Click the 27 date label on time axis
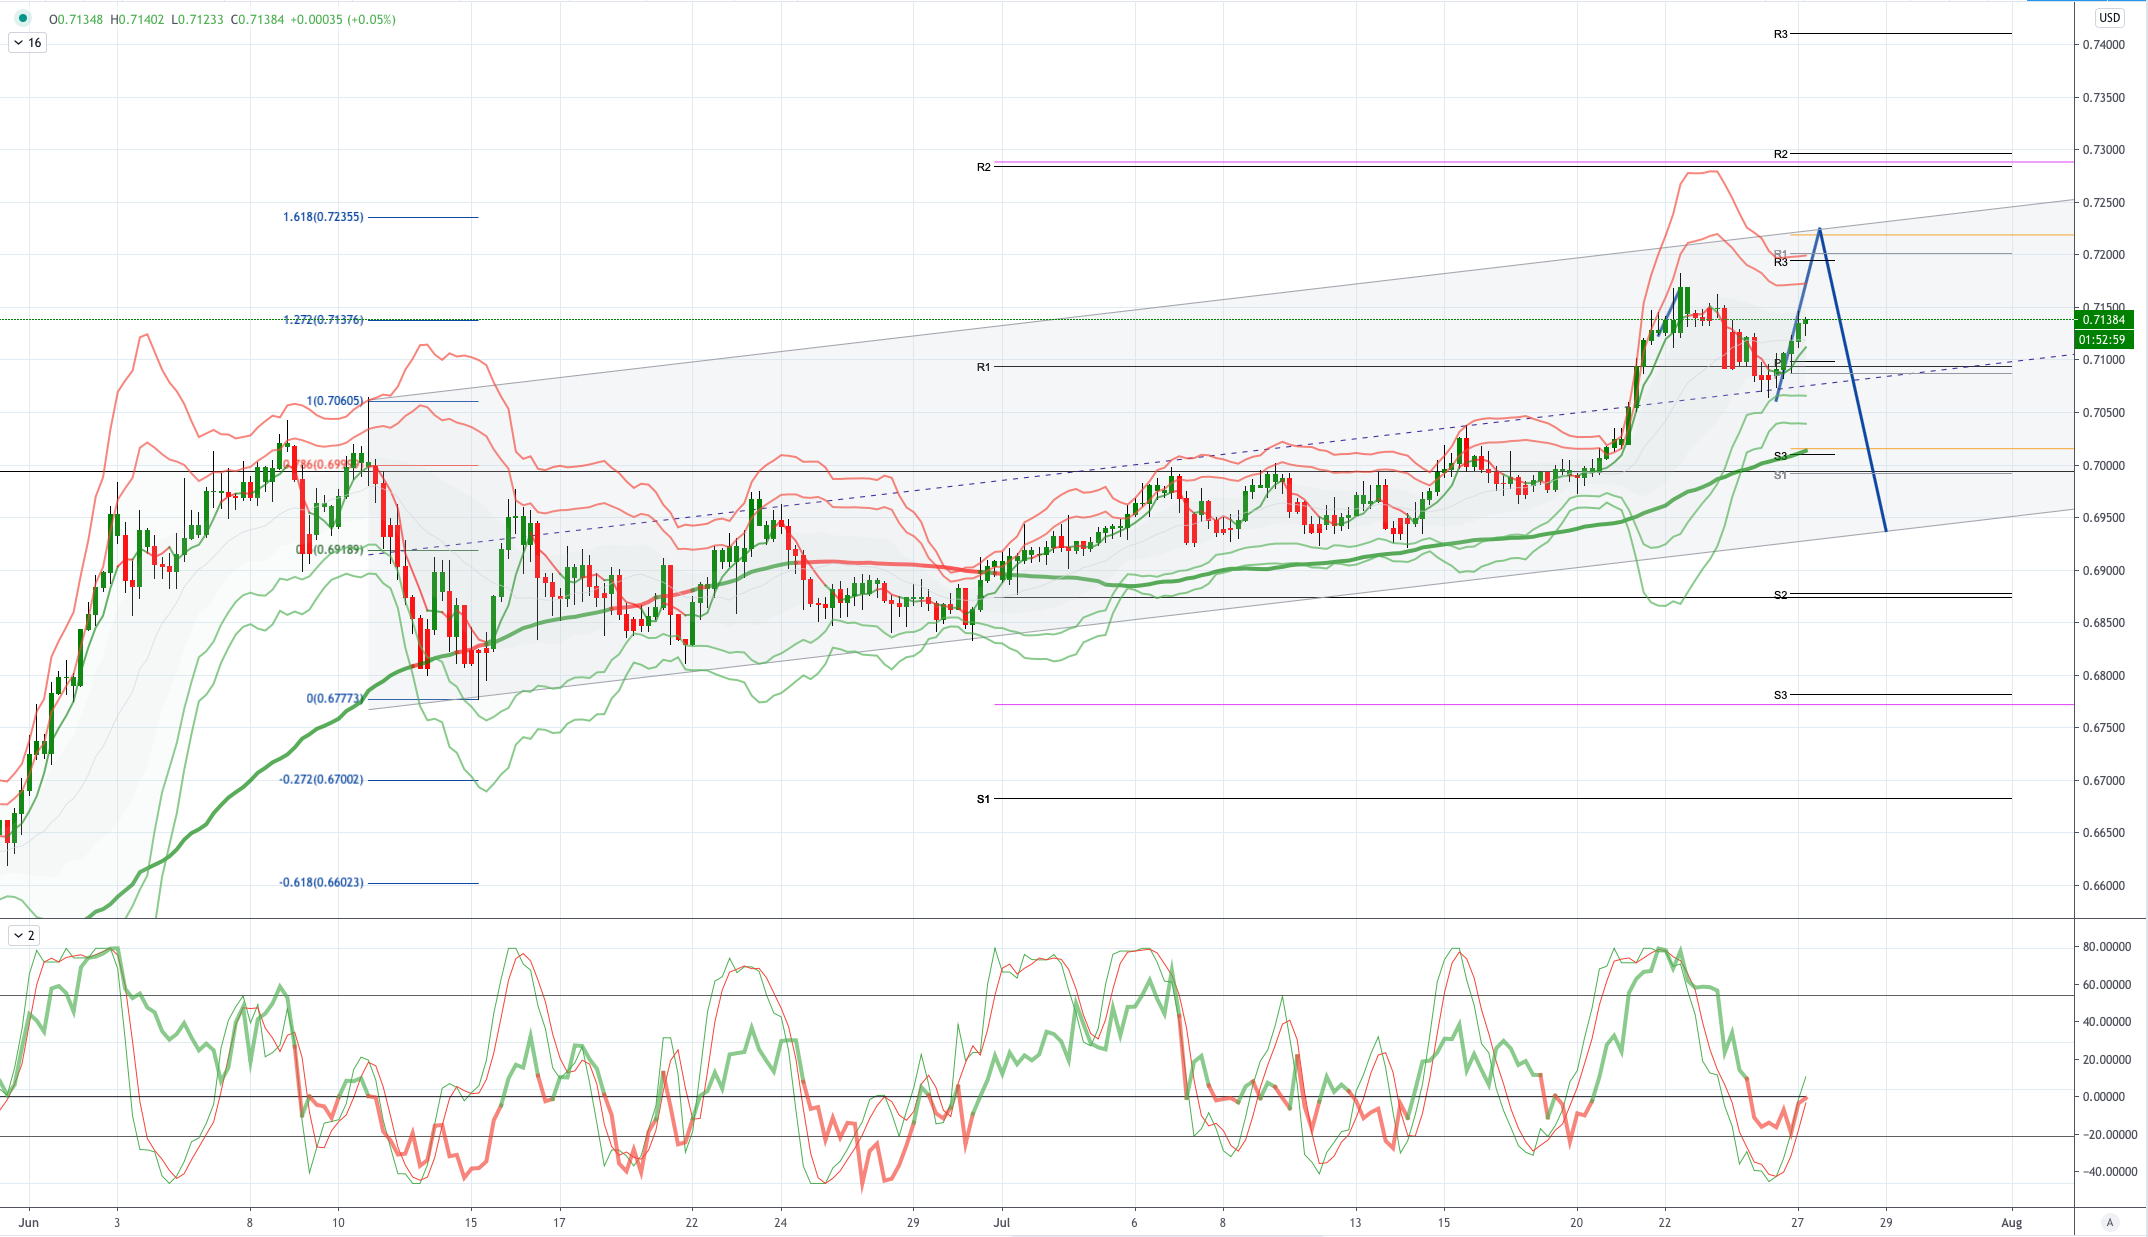This screenshot has height=1237, width=2148. [1797, 1222]
